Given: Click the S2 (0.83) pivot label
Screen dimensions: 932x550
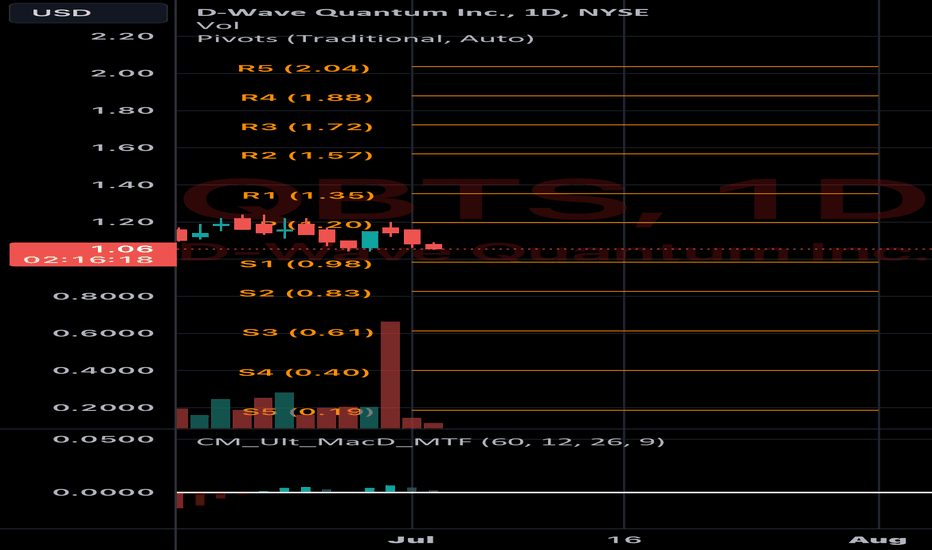Looking at the screenshot, I should (305, 293).
